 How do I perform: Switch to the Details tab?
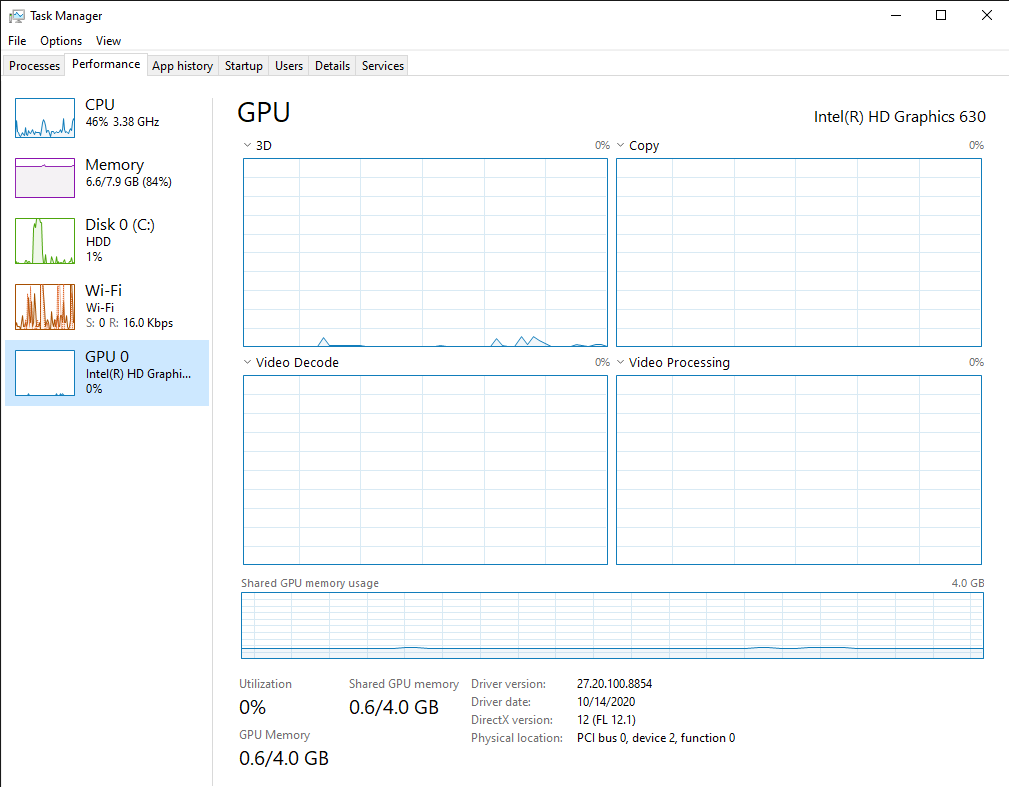coord(332,66)
